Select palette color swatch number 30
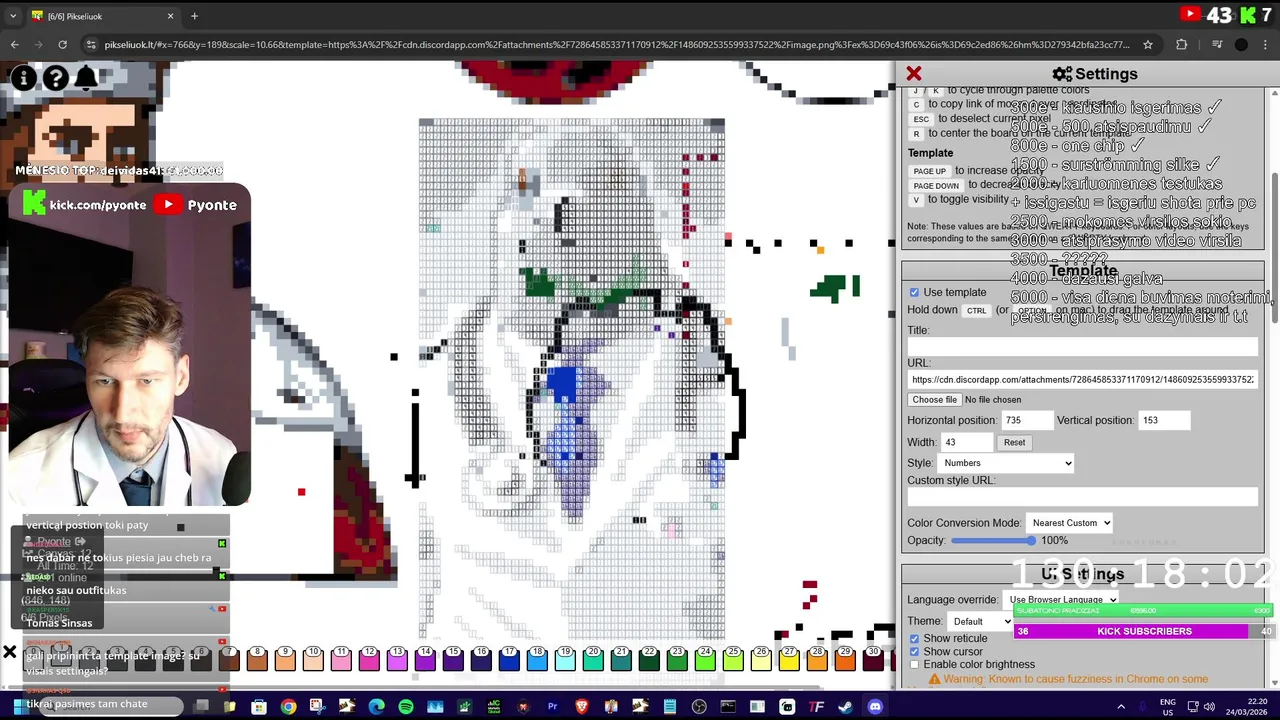The width and height of the screenshot is (1280, 720). tap(873, 657)
